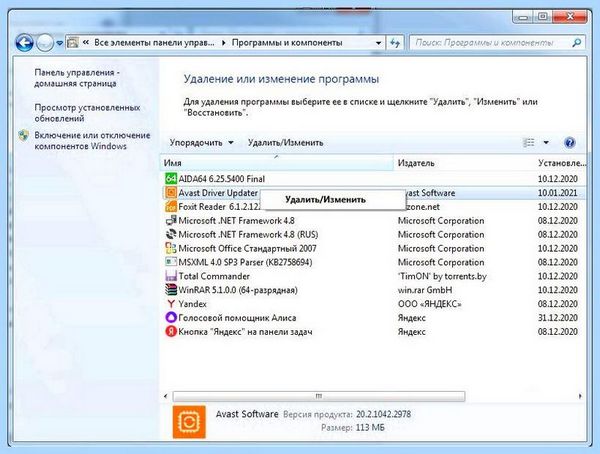The image size is (600, 454).
Task: Click the win.rar GmbH publisher cell
Action: [x=425, y=290]
